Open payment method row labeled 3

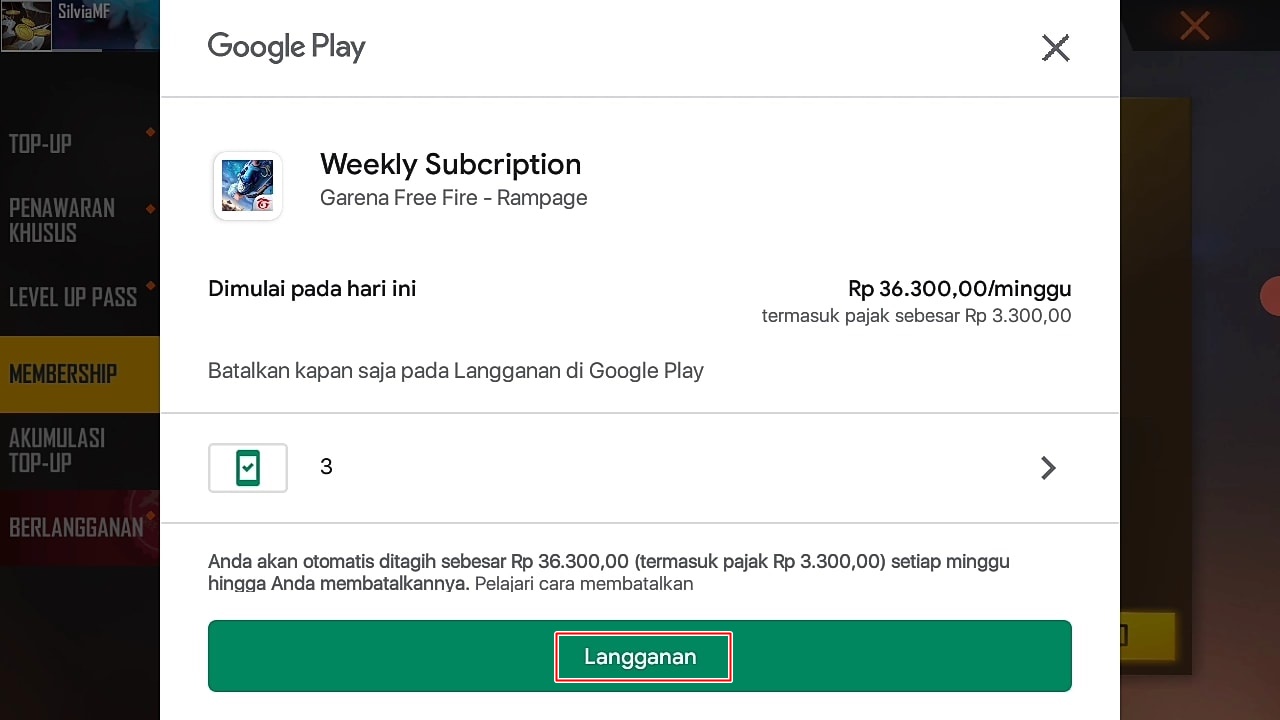pos(640,468)
